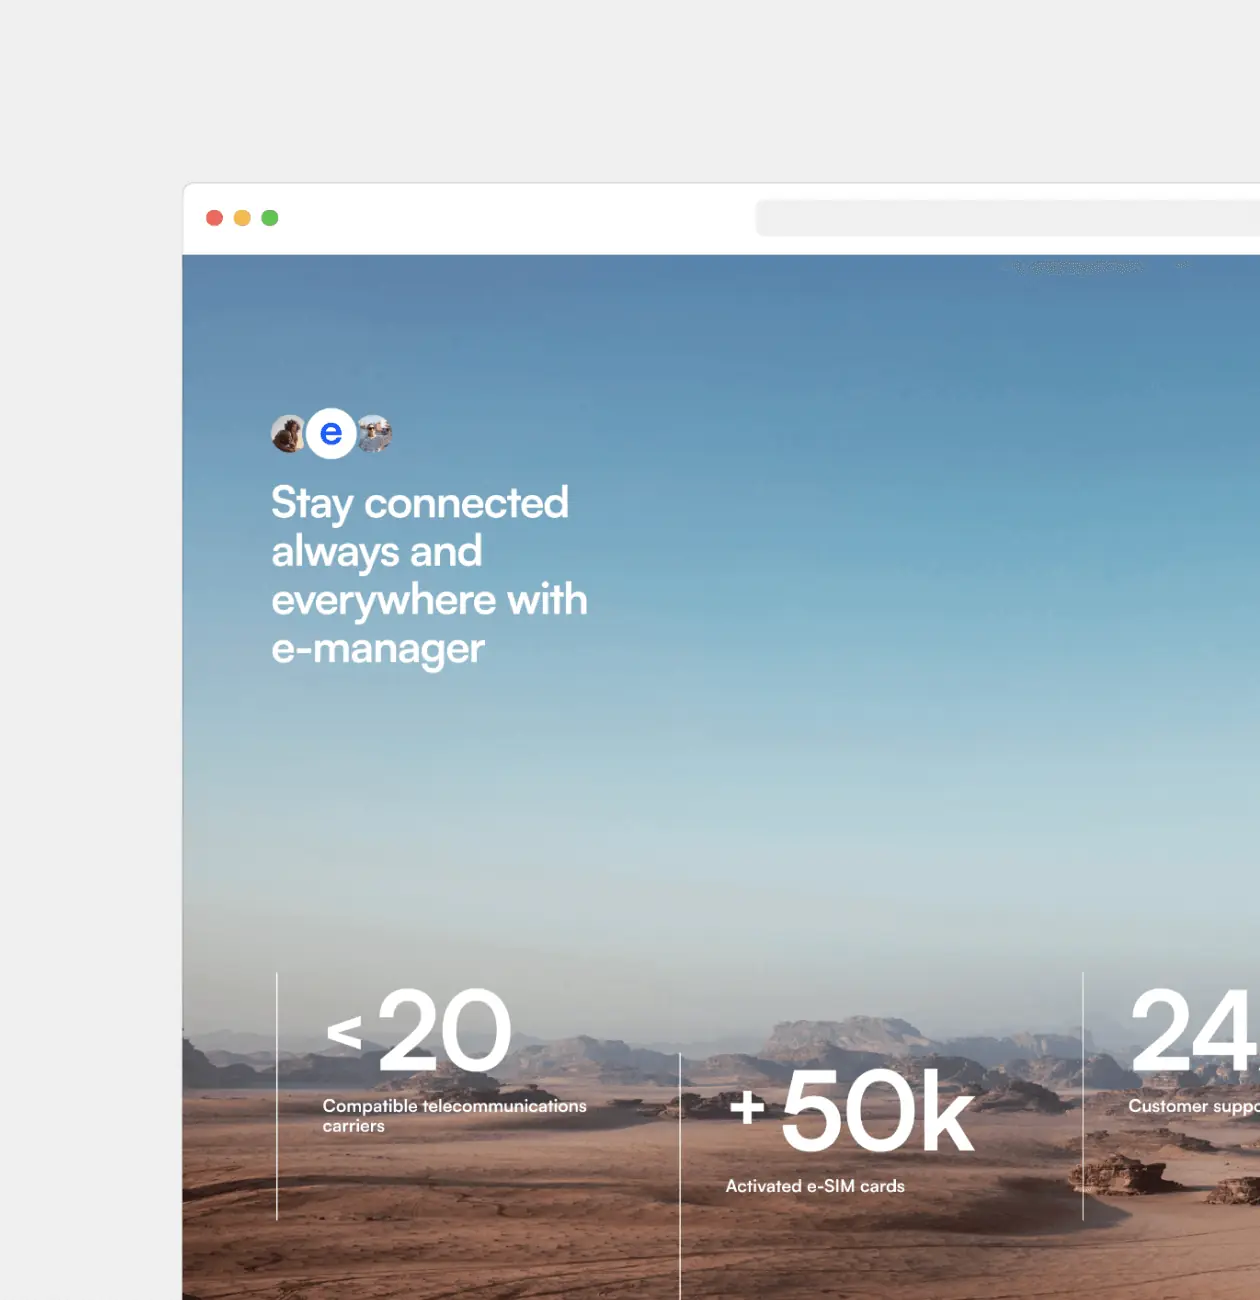Click the less-than symbol before 20
The image size is (1260, 1300).
click(344, 1033)
